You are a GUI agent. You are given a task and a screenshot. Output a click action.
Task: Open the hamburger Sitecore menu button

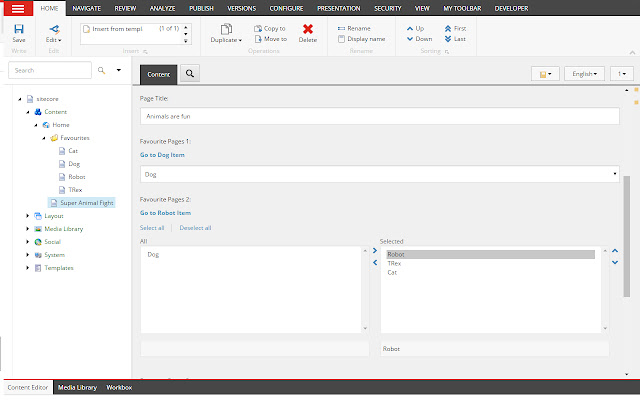pyautogui.click(x=18, y=8)
